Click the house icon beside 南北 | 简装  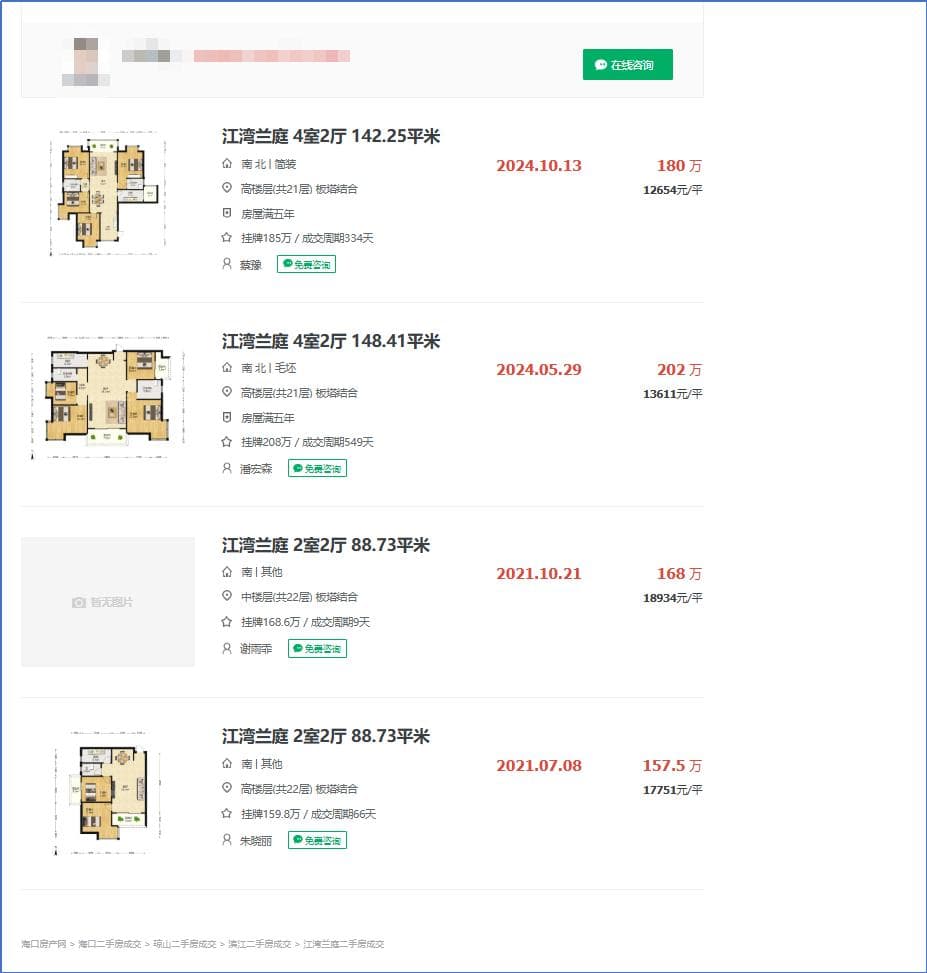pos(227,164)
